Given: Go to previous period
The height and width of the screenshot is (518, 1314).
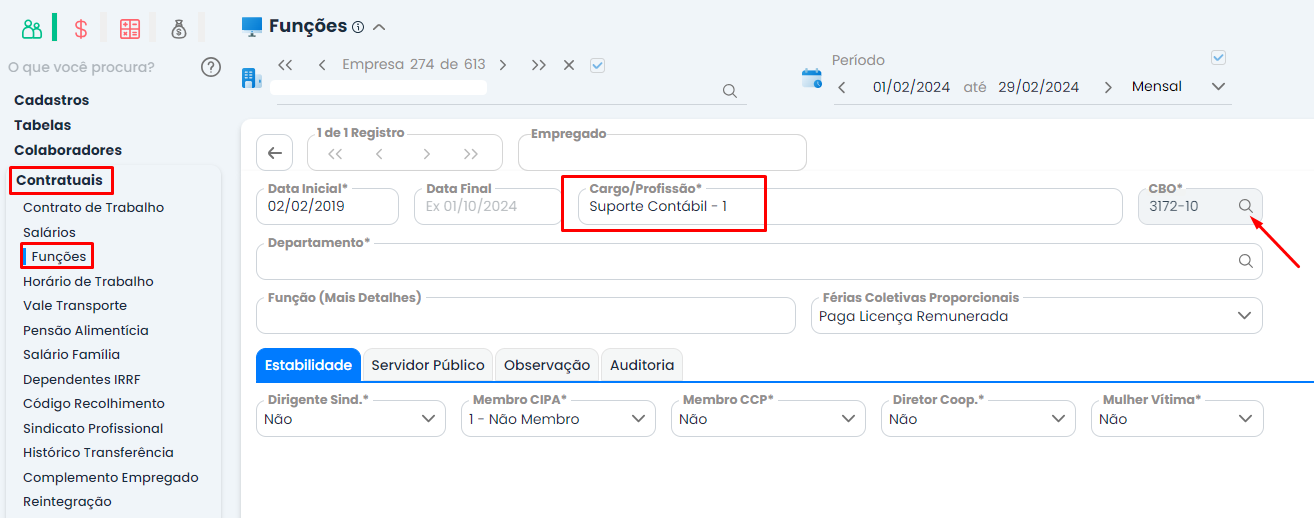Looking at the screenshot, I should (x=842, y=87).
